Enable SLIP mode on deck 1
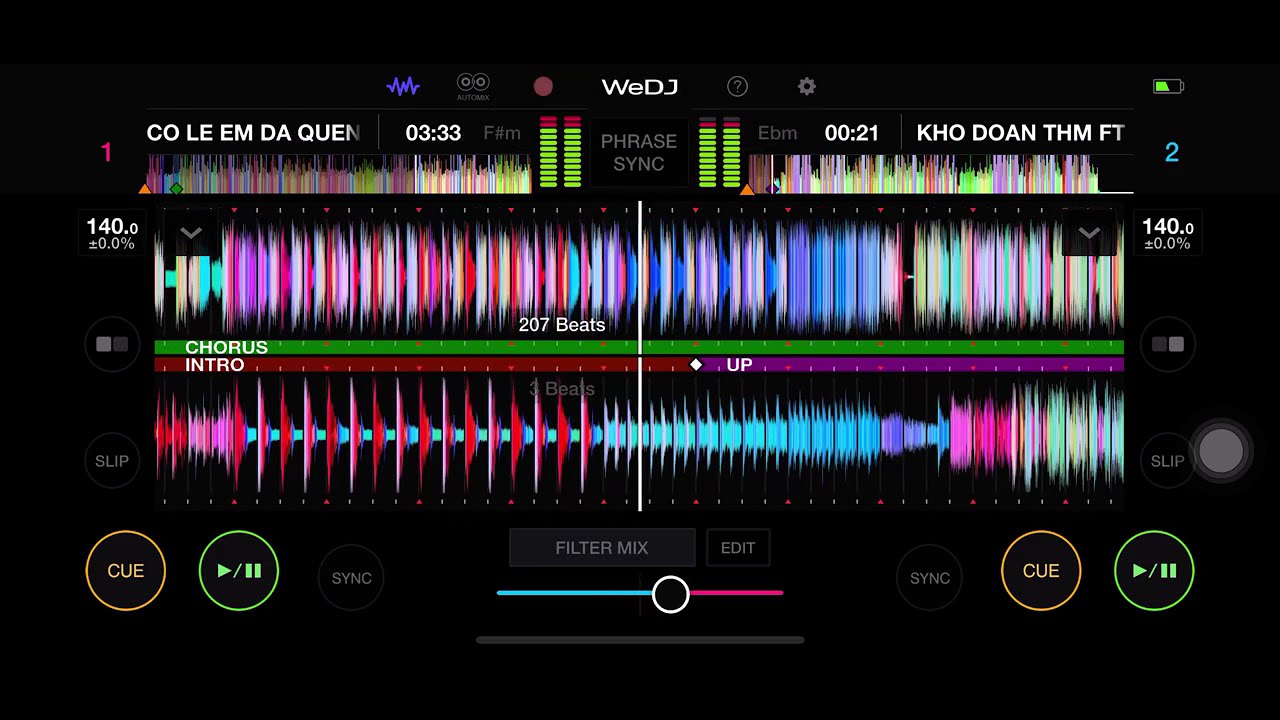1280x720 pixels. tap(112, 461)
